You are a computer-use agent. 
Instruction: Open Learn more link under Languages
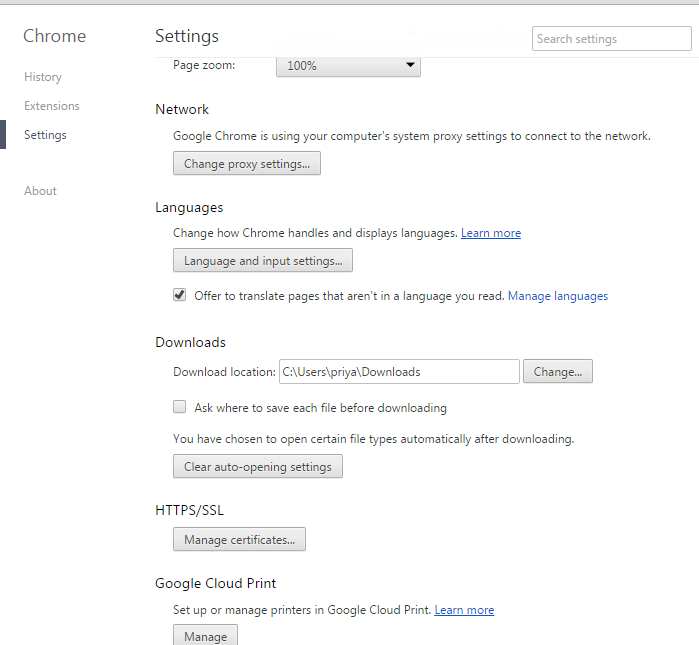click(491, 233)
